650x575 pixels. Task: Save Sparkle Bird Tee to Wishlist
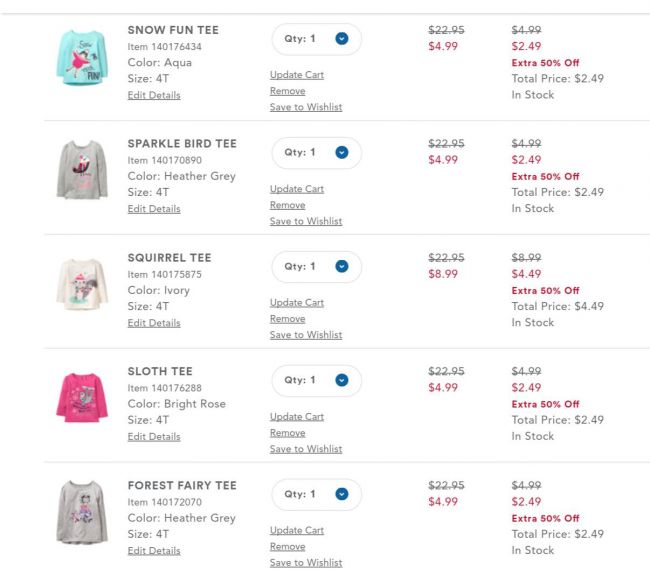pos(305,221)
